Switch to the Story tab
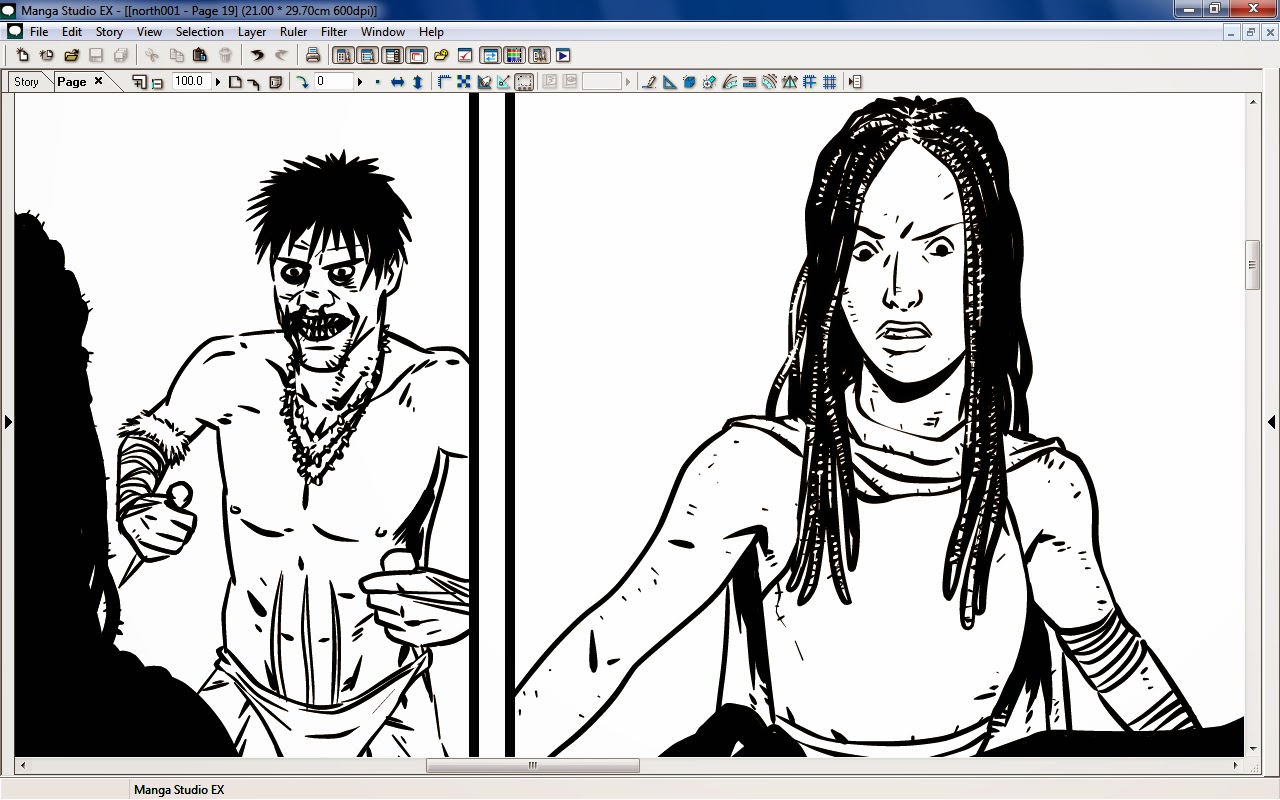Viewport: 1280px width, 800px height. tap(27, 82)
